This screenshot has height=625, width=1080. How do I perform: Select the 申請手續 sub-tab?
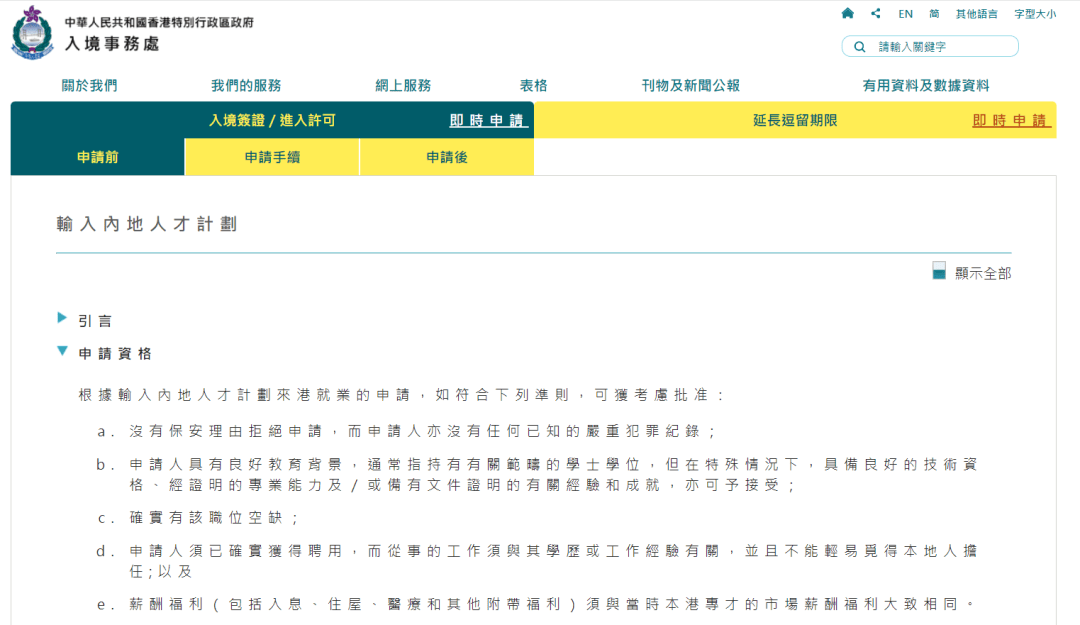tap(272, 157)
